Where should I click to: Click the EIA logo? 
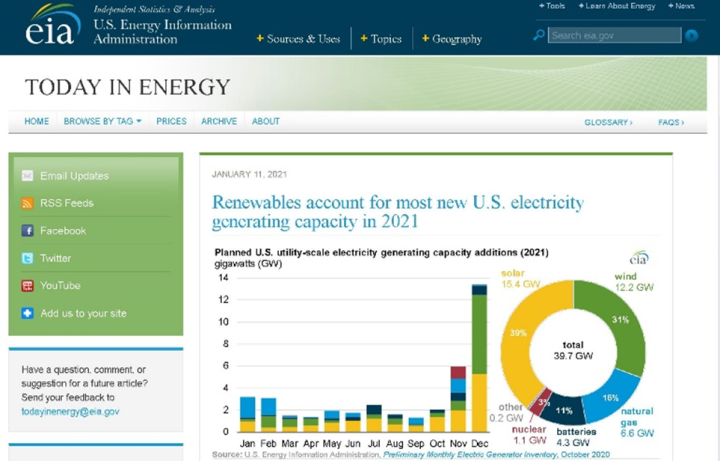click(52, 27)
